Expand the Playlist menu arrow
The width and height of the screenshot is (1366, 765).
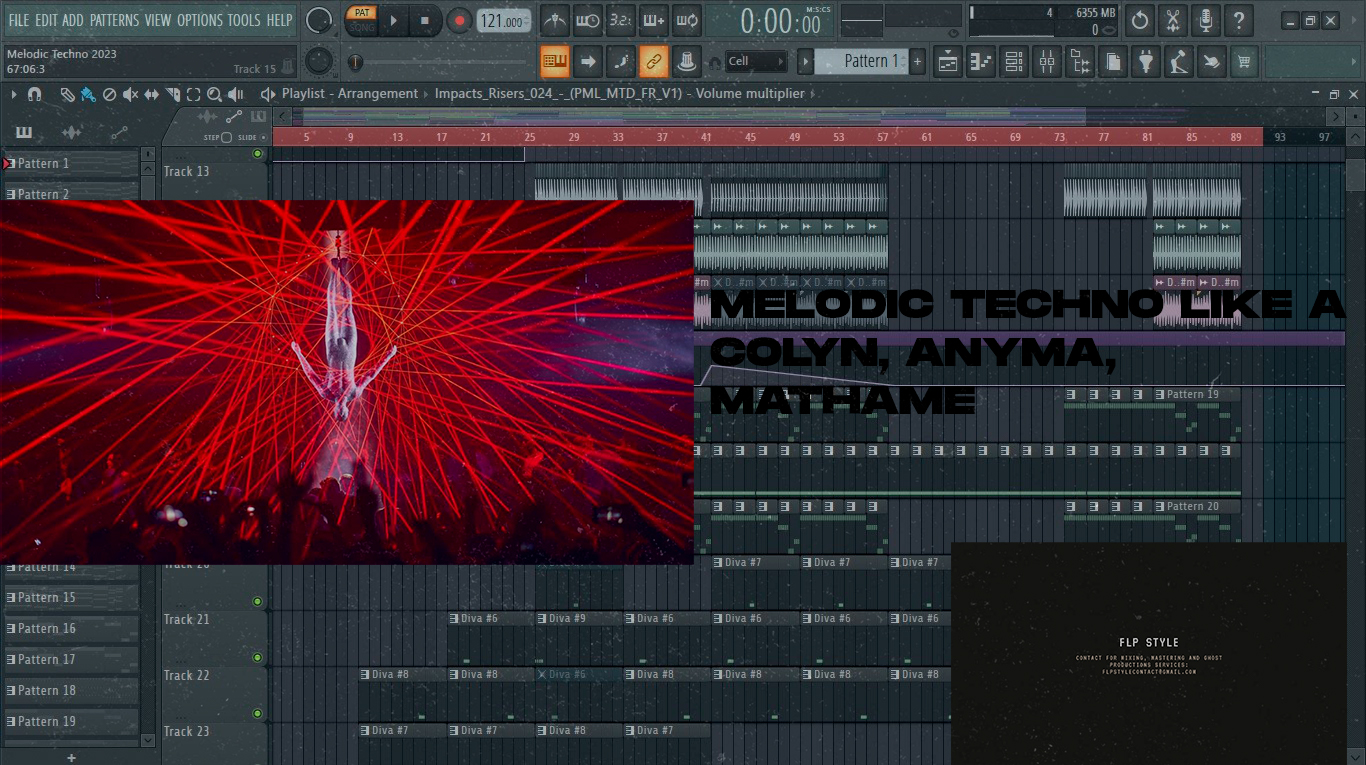point(14,94)
